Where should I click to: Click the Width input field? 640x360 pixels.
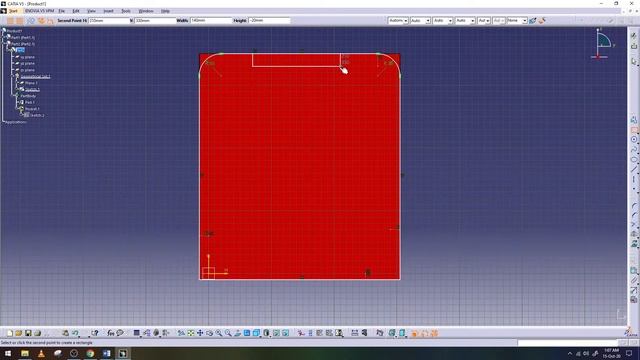(x=211, y=20)
